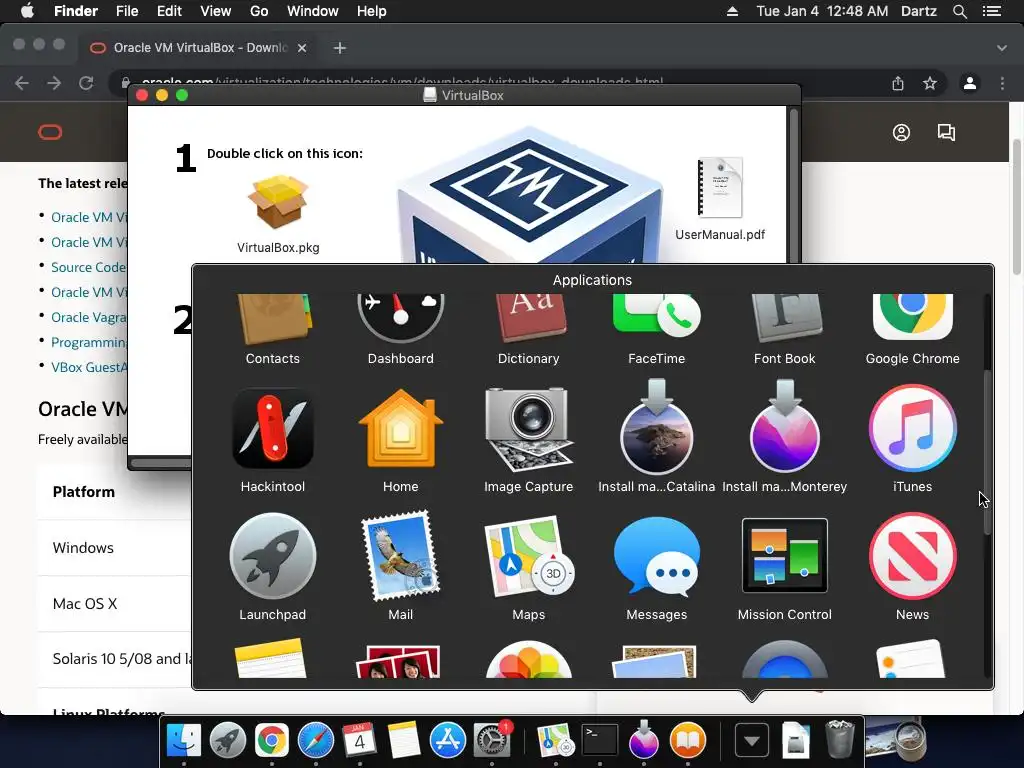Open the Edit menu

169,11
